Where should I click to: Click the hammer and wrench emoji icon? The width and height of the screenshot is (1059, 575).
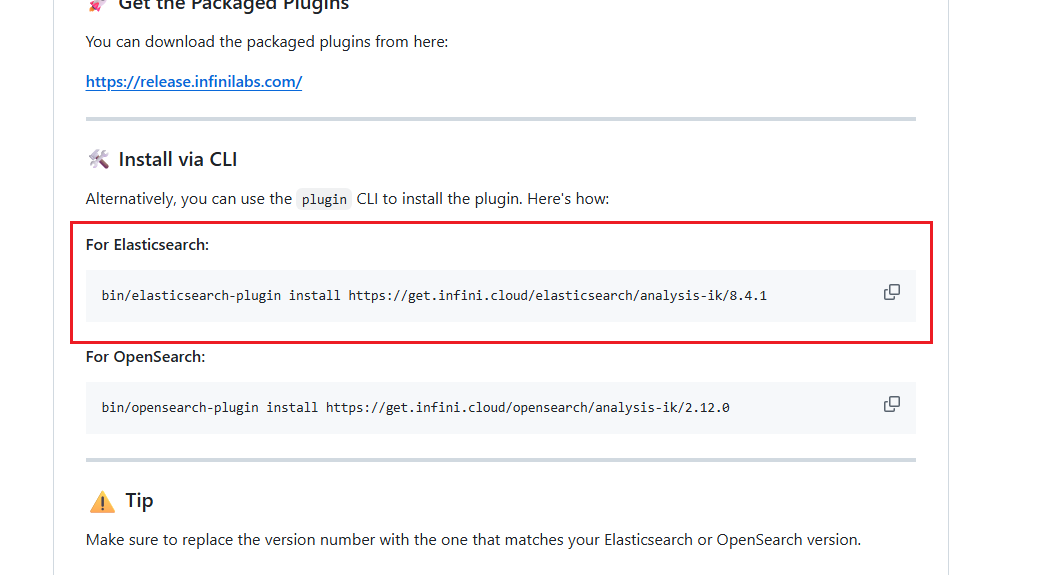click(98, 159)
